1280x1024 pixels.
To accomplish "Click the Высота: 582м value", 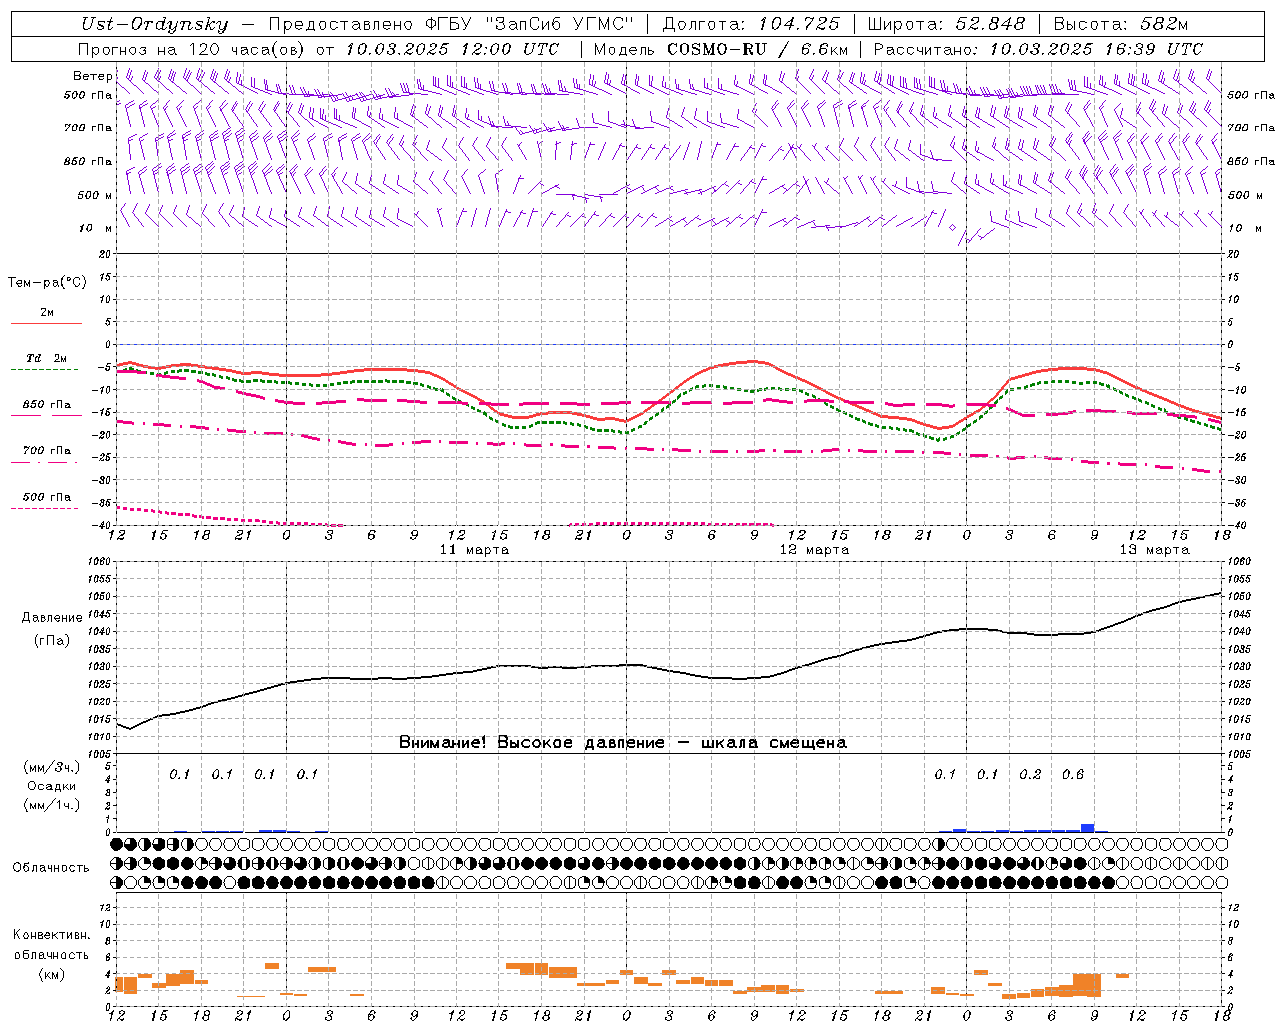I will point(1120,24).
